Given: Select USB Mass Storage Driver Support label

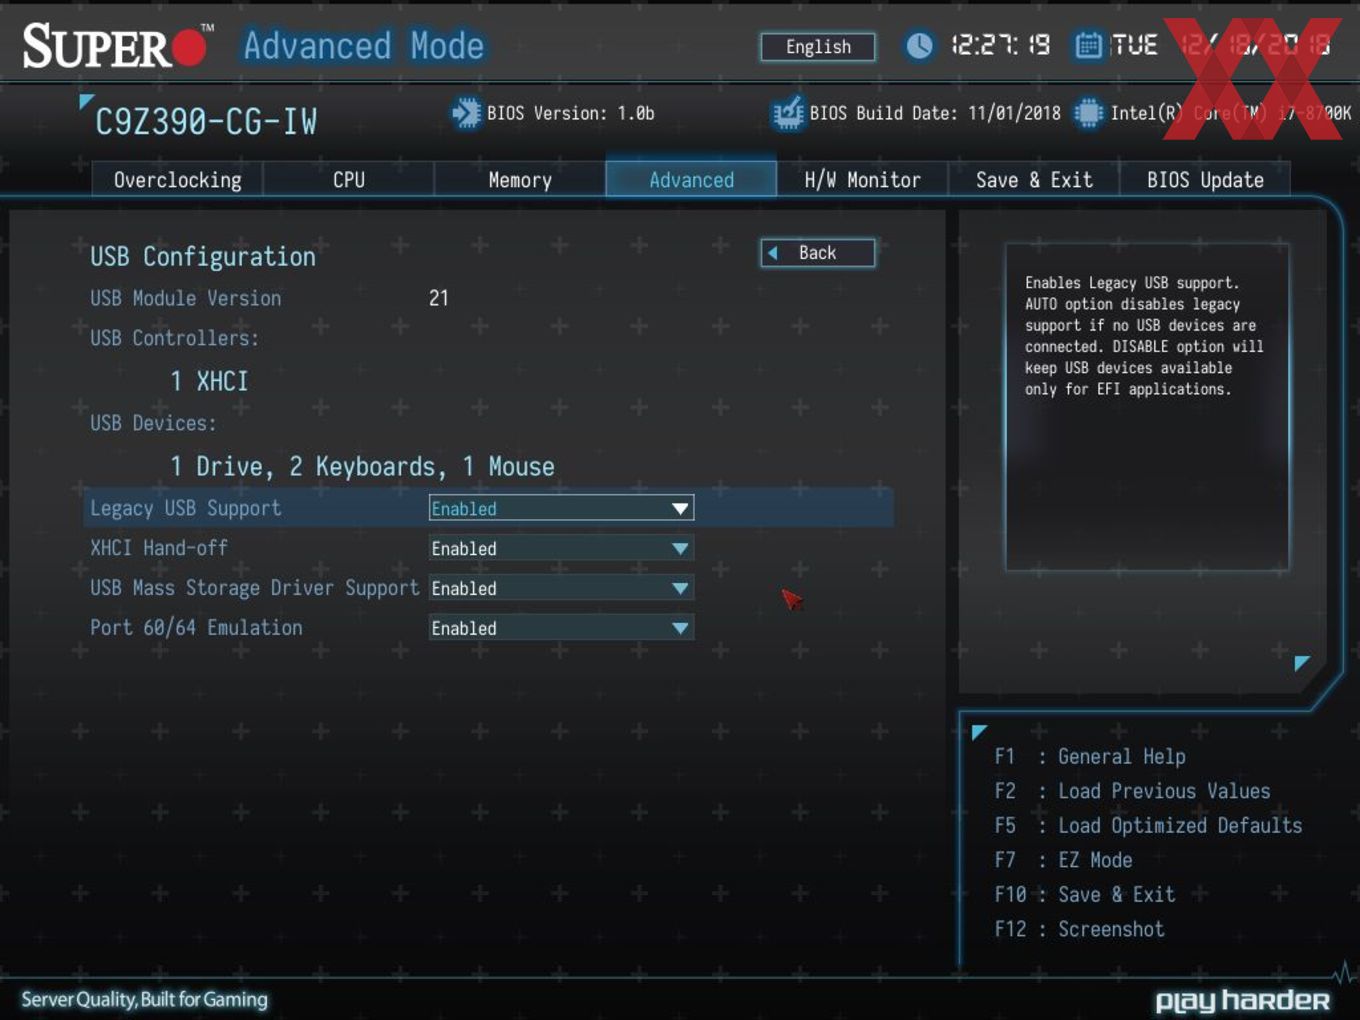Looking at the screenshot, I should [255, 588].
